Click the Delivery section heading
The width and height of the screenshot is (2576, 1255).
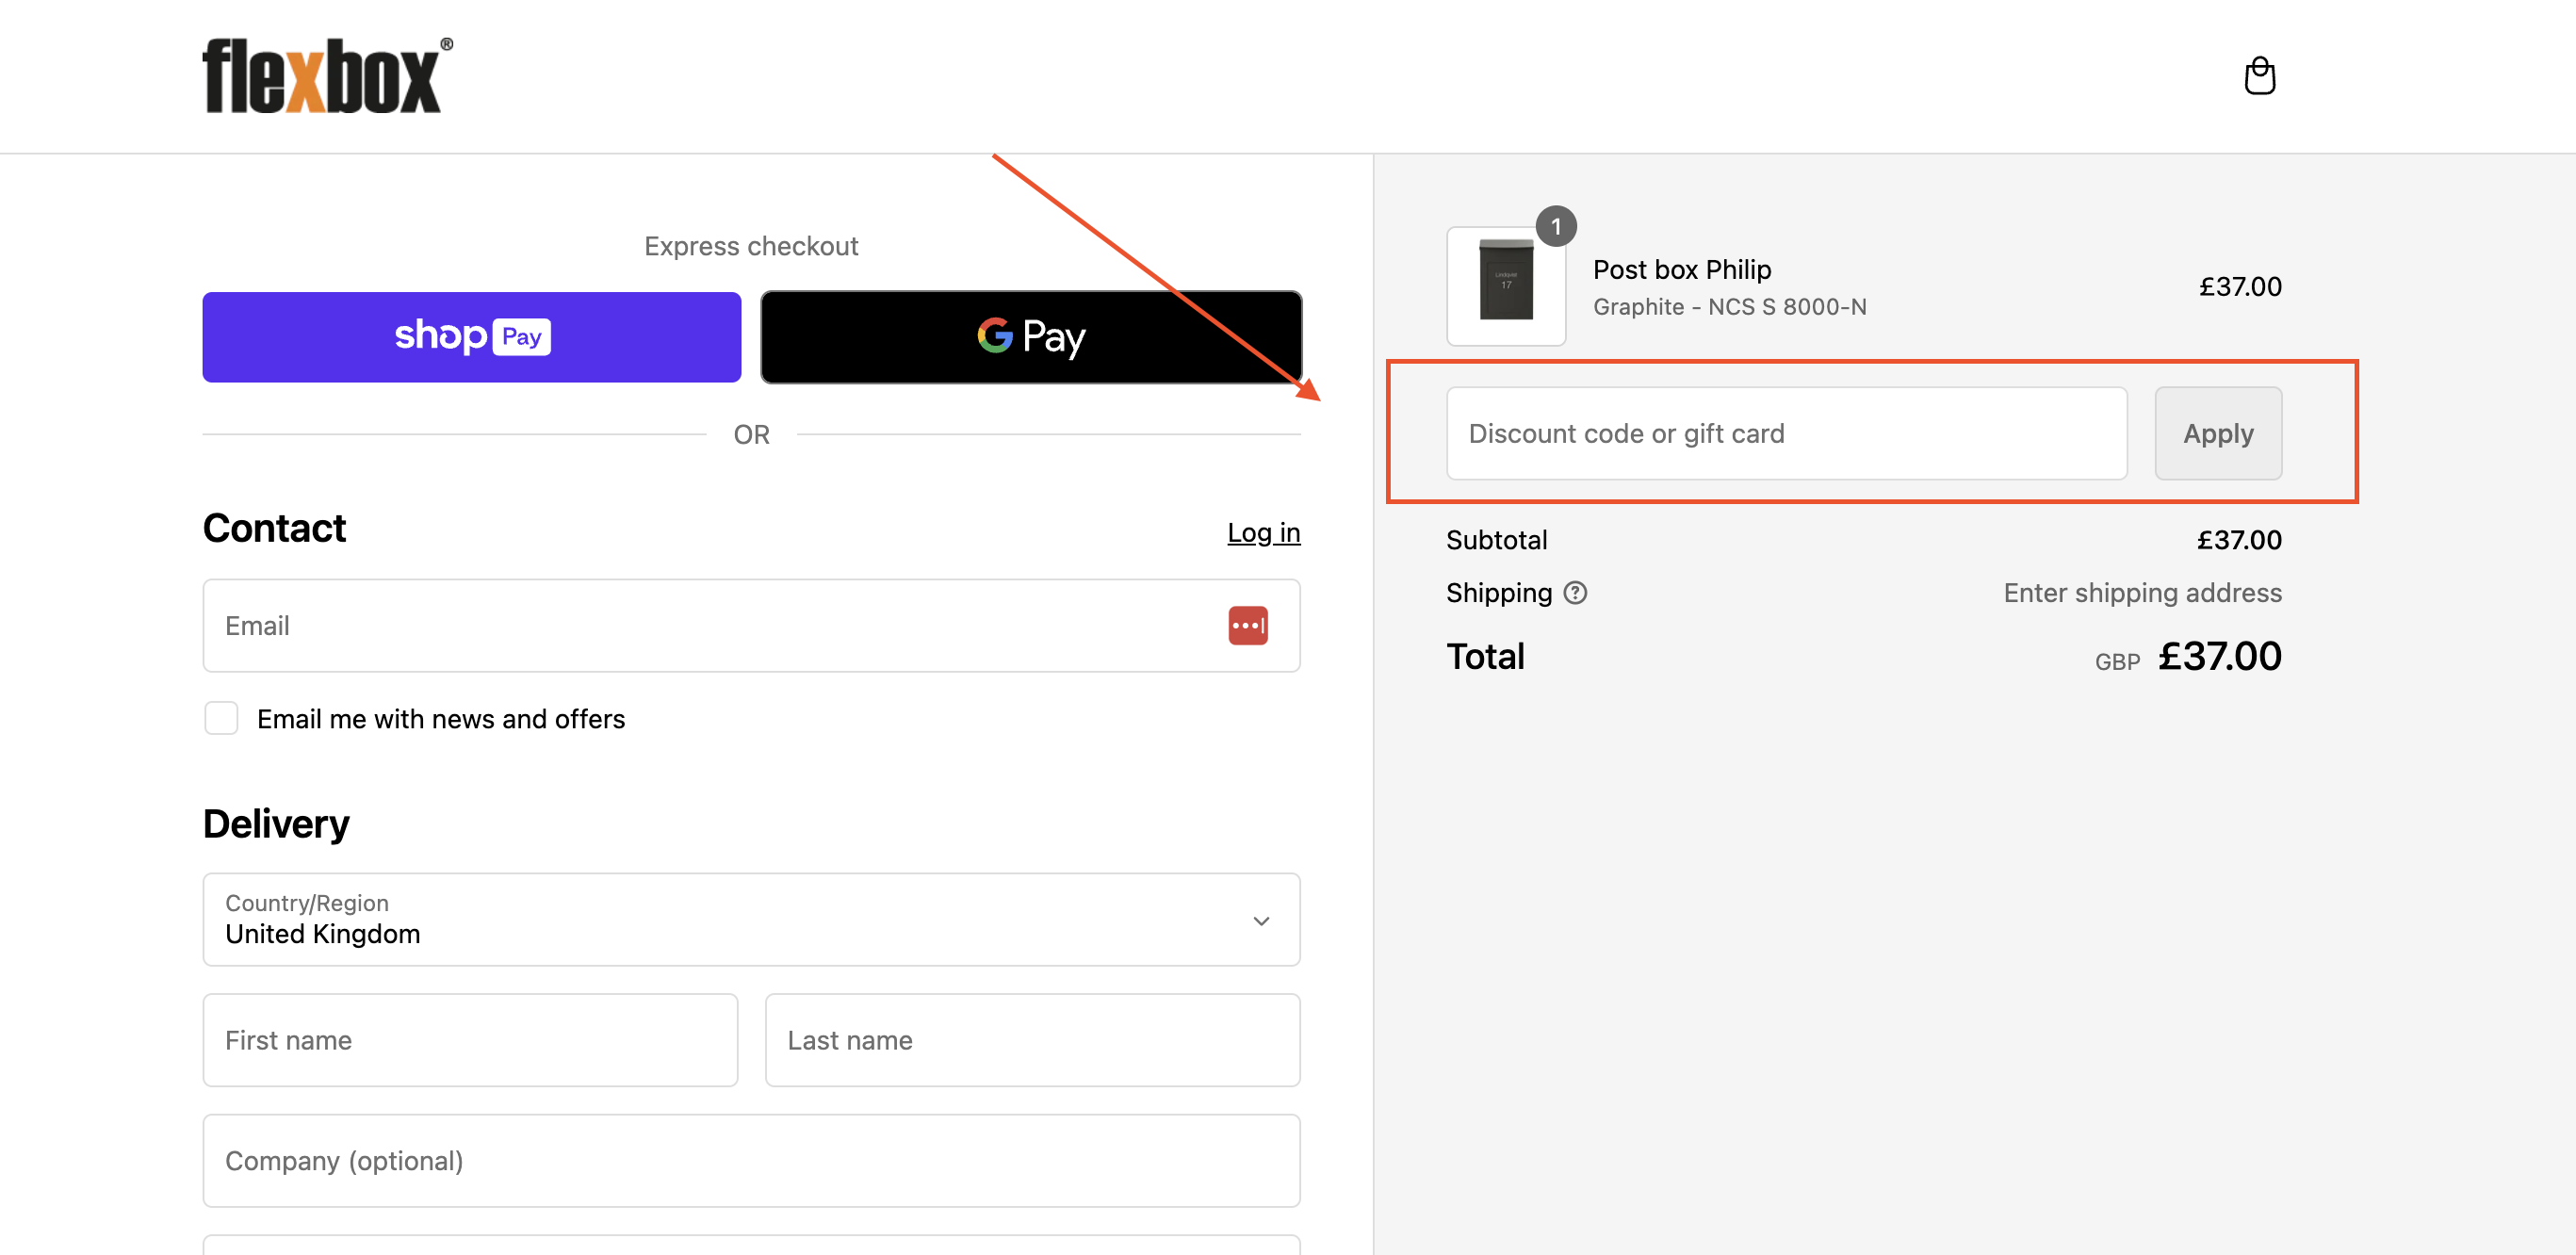pos(276,824)
